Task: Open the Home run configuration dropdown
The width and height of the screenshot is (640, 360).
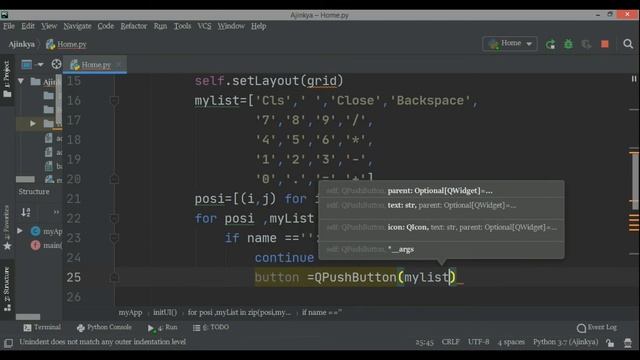Action: pyautogui.click(x=509, y=44)
